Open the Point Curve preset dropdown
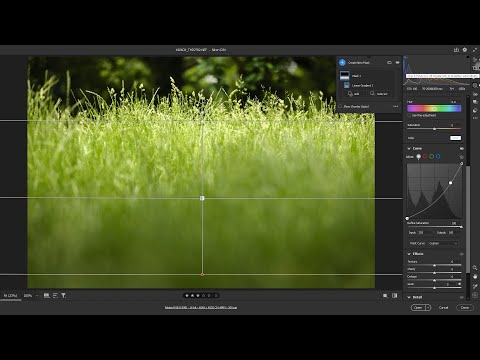 [x=443, y=243]
